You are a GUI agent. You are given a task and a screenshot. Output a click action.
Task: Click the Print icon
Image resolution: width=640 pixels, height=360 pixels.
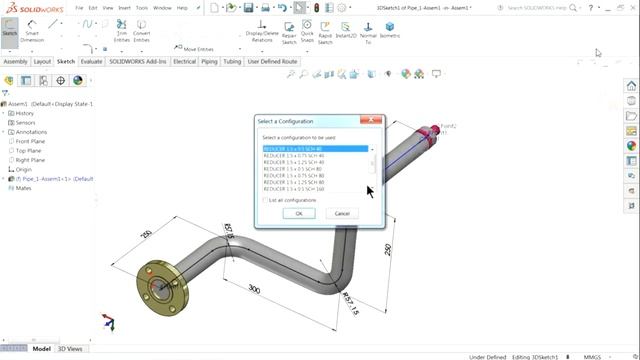pos(265,8)
